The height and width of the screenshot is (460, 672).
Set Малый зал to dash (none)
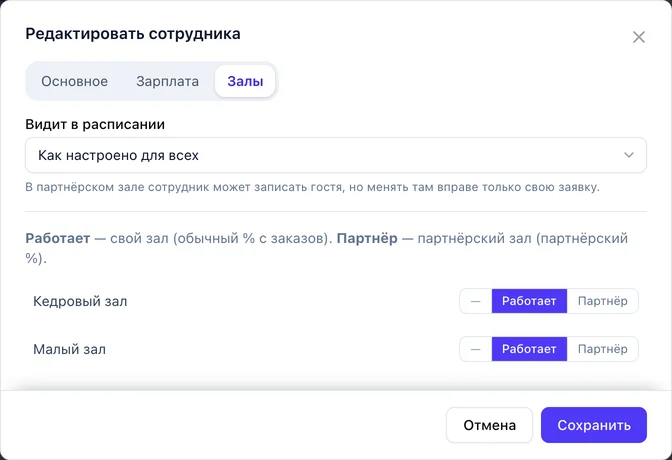475,349
